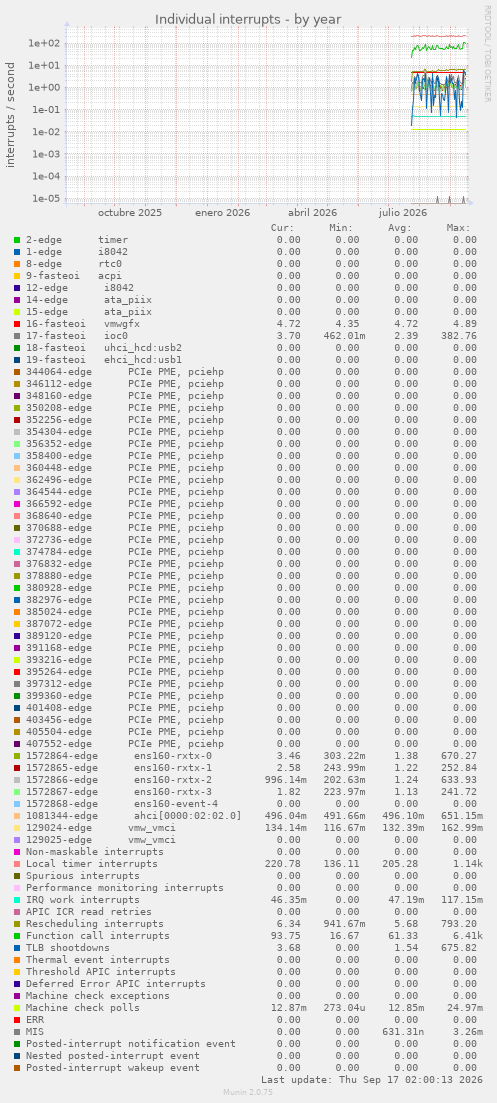Click the Cur: column header
Viewport: 497px width, 1103px height.
283,228
